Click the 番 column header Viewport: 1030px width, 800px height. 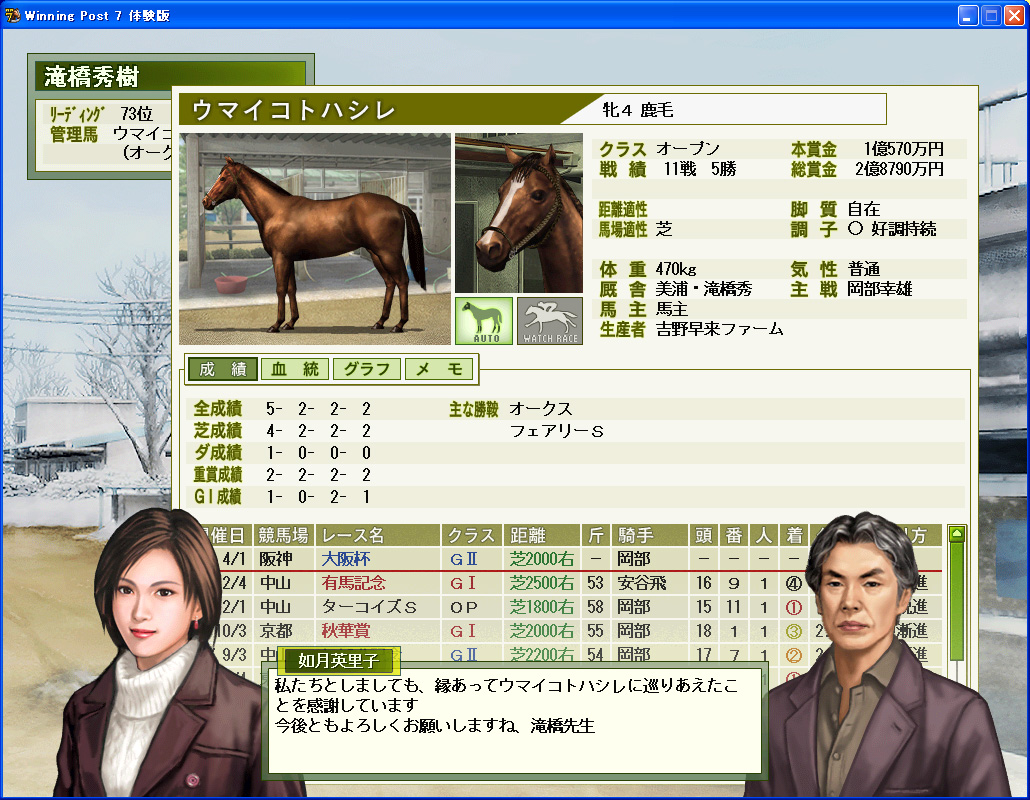(734, 535)
